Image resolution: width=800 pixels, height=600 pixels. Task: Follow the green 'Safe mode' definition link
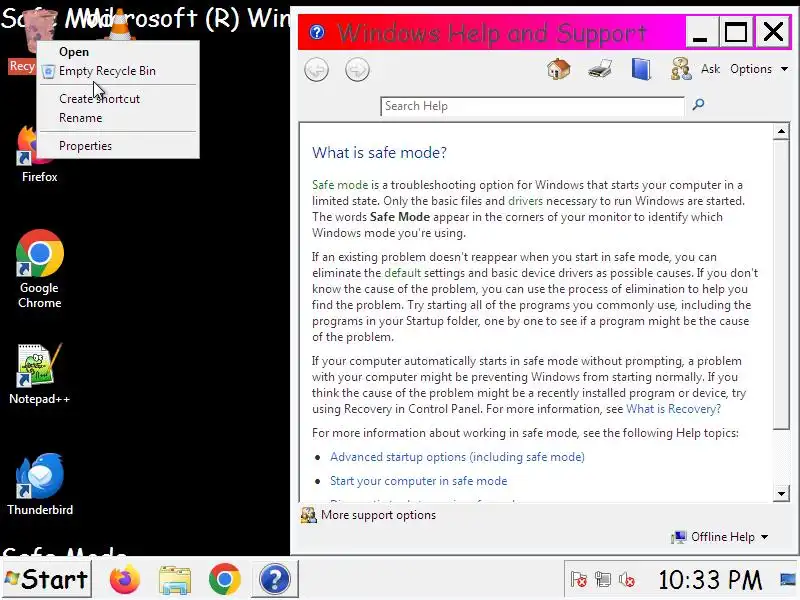click(x=340, y=185)
